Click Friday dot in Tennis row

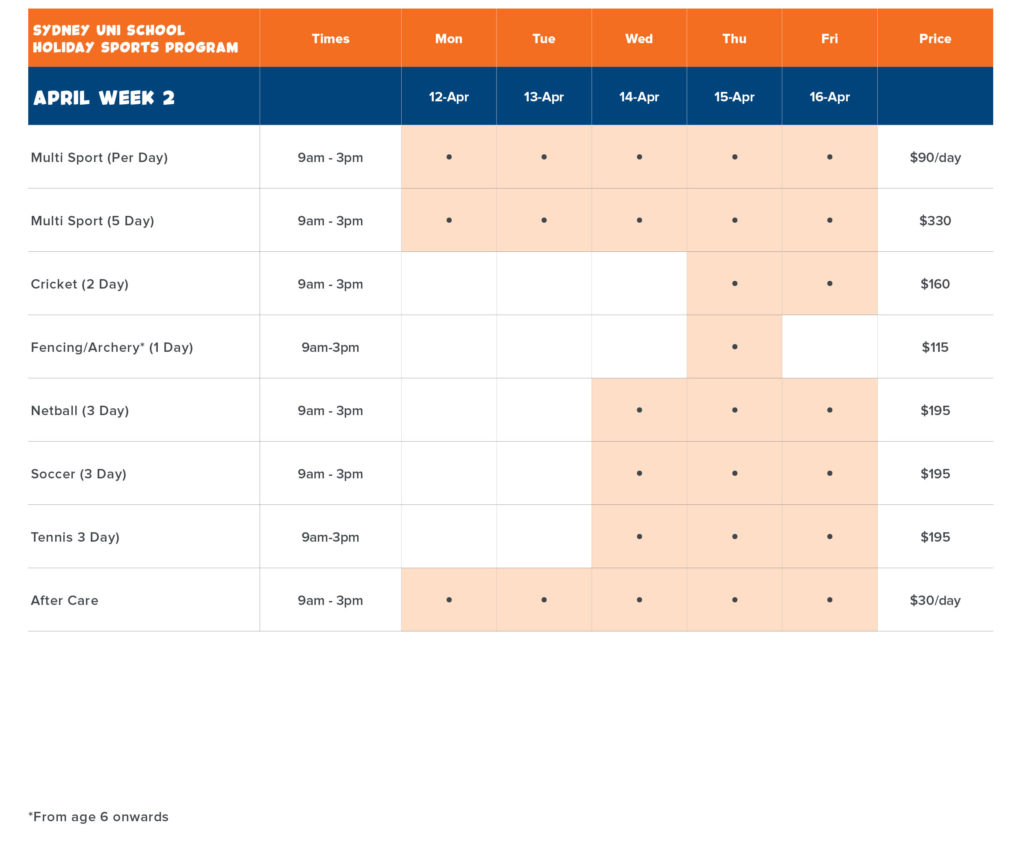pyautogui.click(x=829, y=537)
